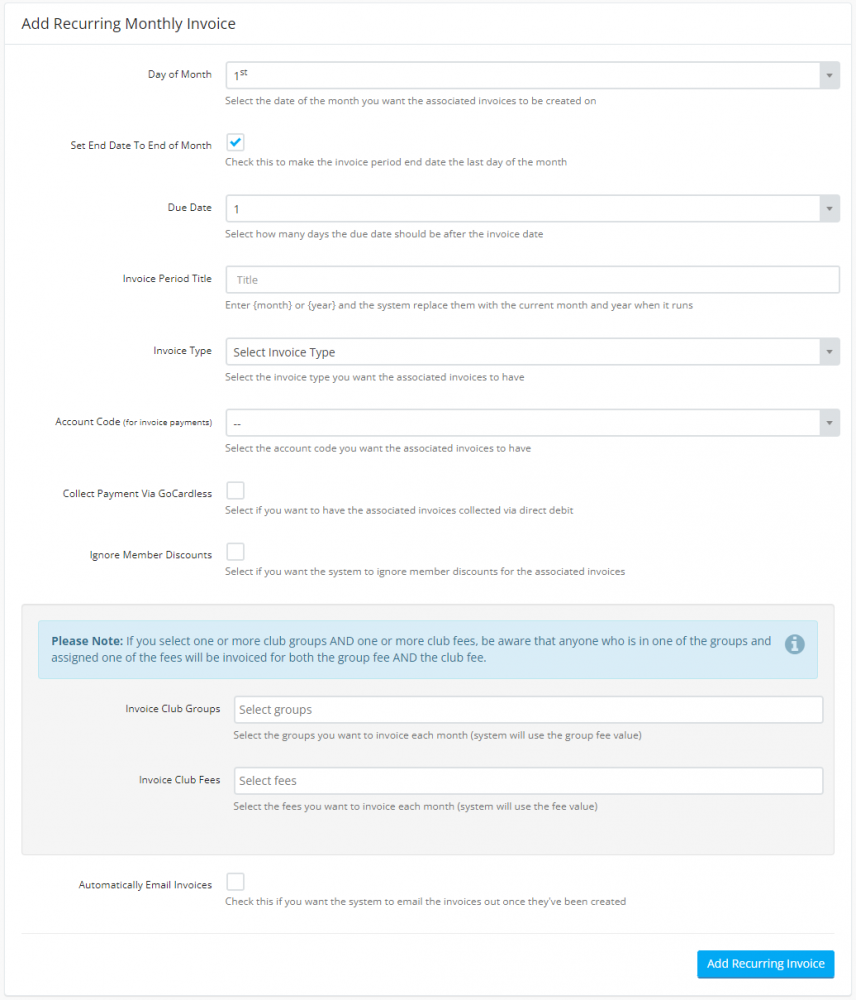Click the dropdown arrow on Due Date selector
Screen dimensions: 856x1000
pyautogui.click(x=829, y=208)
